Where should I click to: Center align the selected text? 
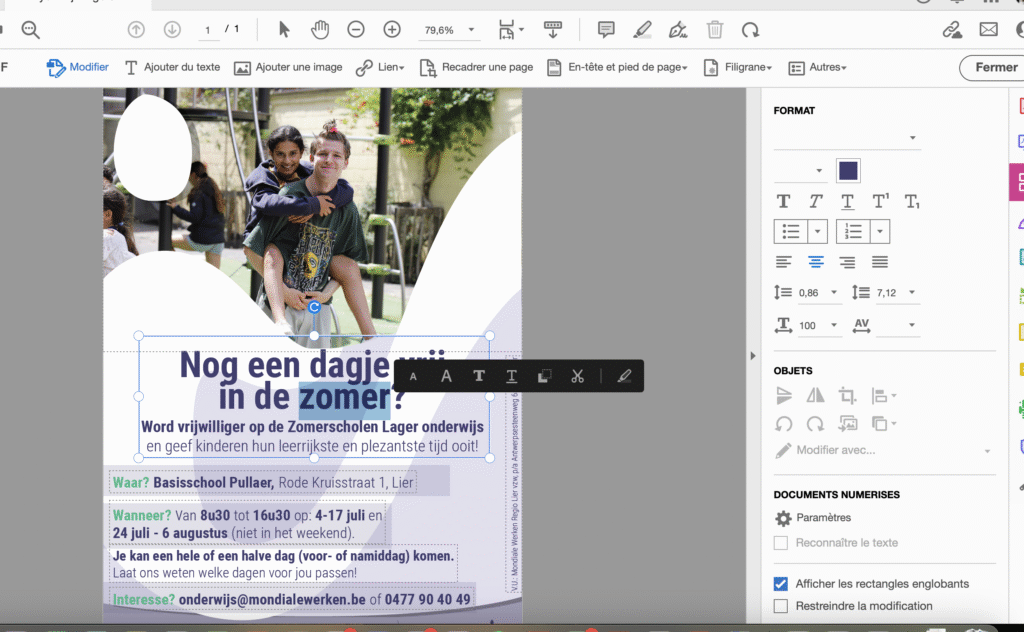pyautogui.click(x=815, y=262)
